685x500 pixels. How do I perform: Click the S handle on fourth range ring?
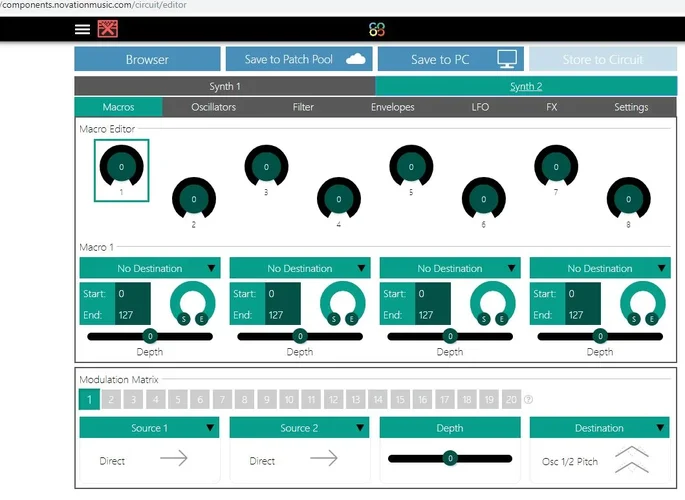click(634, 319)
